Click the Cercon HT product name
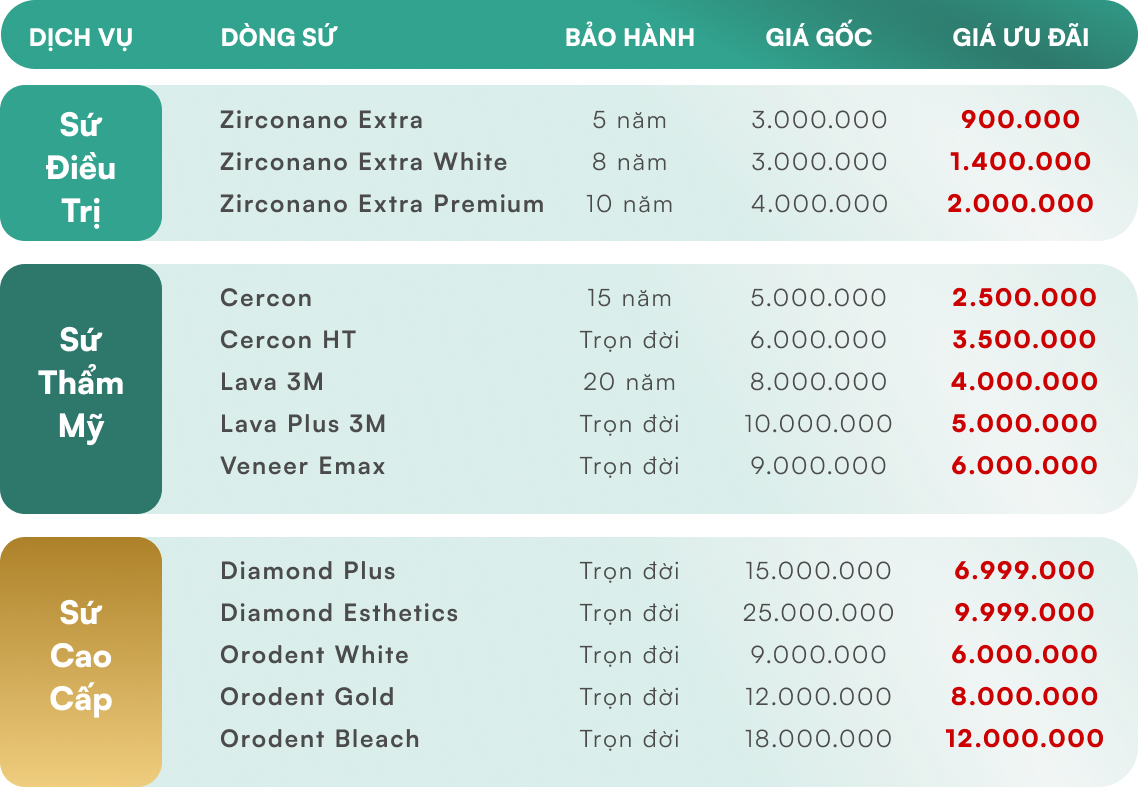Screen dimensions: 1138x787 click(288, 339)
